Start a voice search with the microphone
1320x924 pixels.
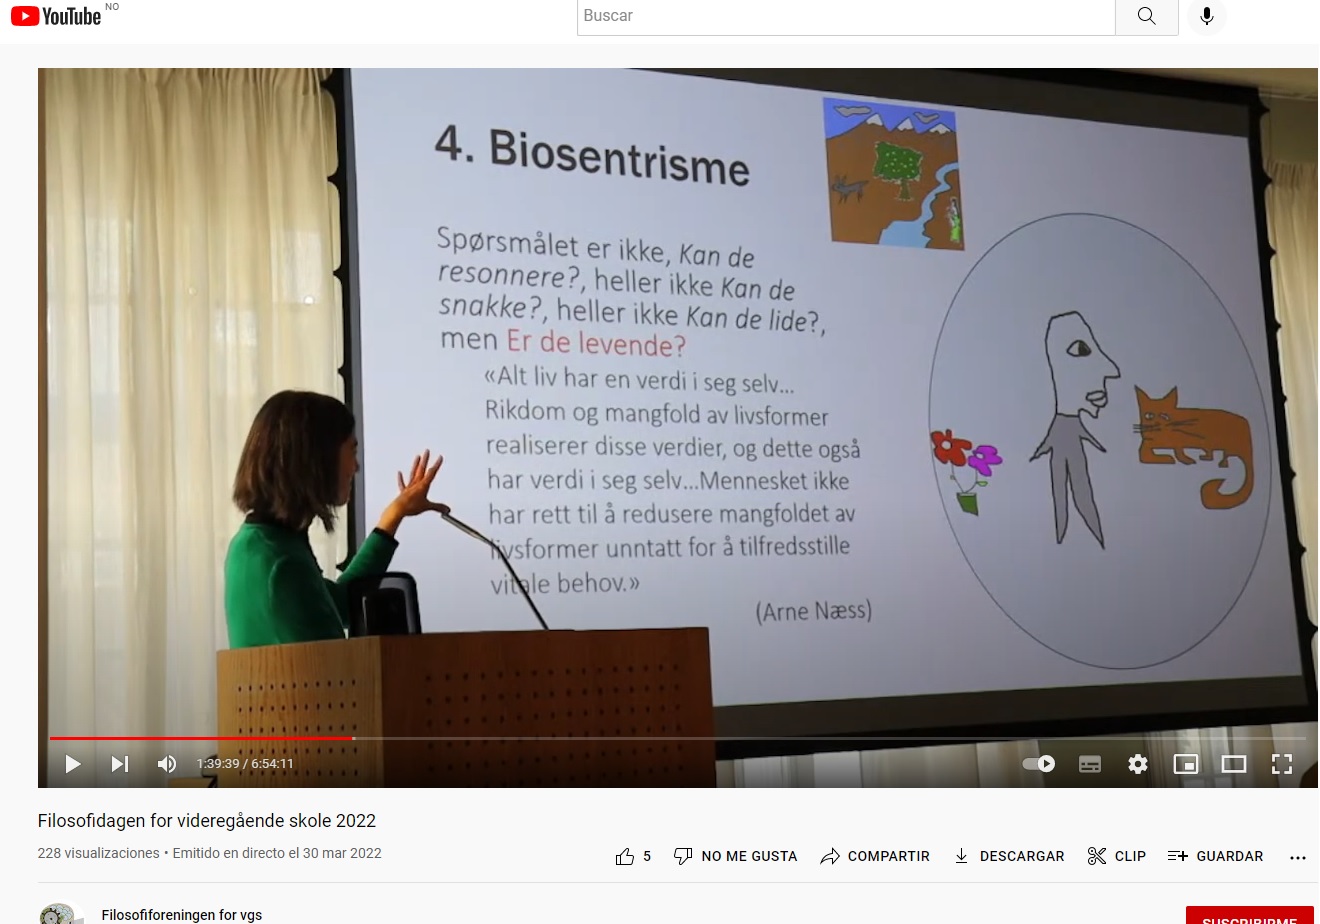pos(1206,17)
